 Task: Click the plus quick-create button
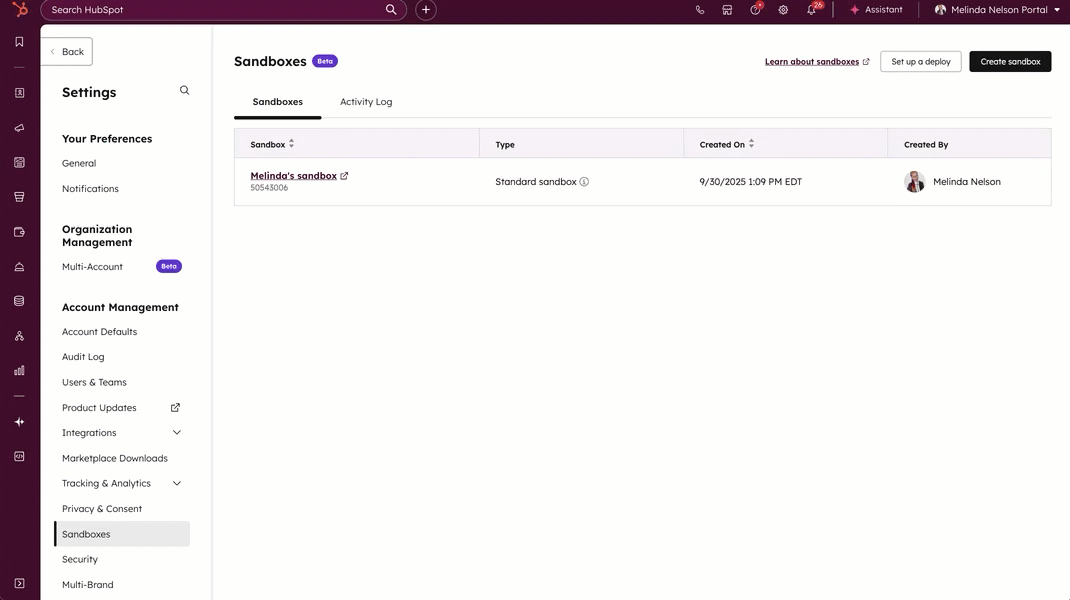click(x=426, y=10)
